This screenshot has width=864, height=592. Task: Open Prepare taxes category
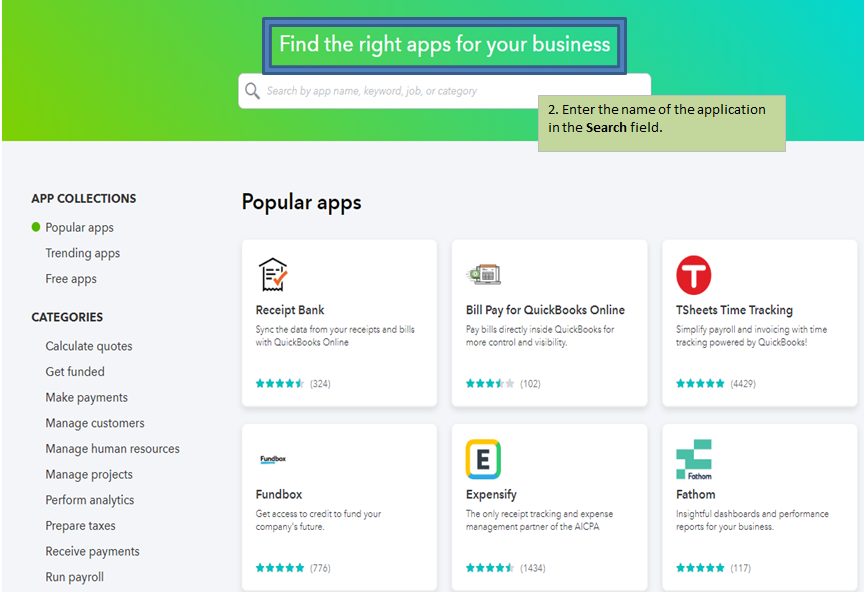[x=80, y=525]
